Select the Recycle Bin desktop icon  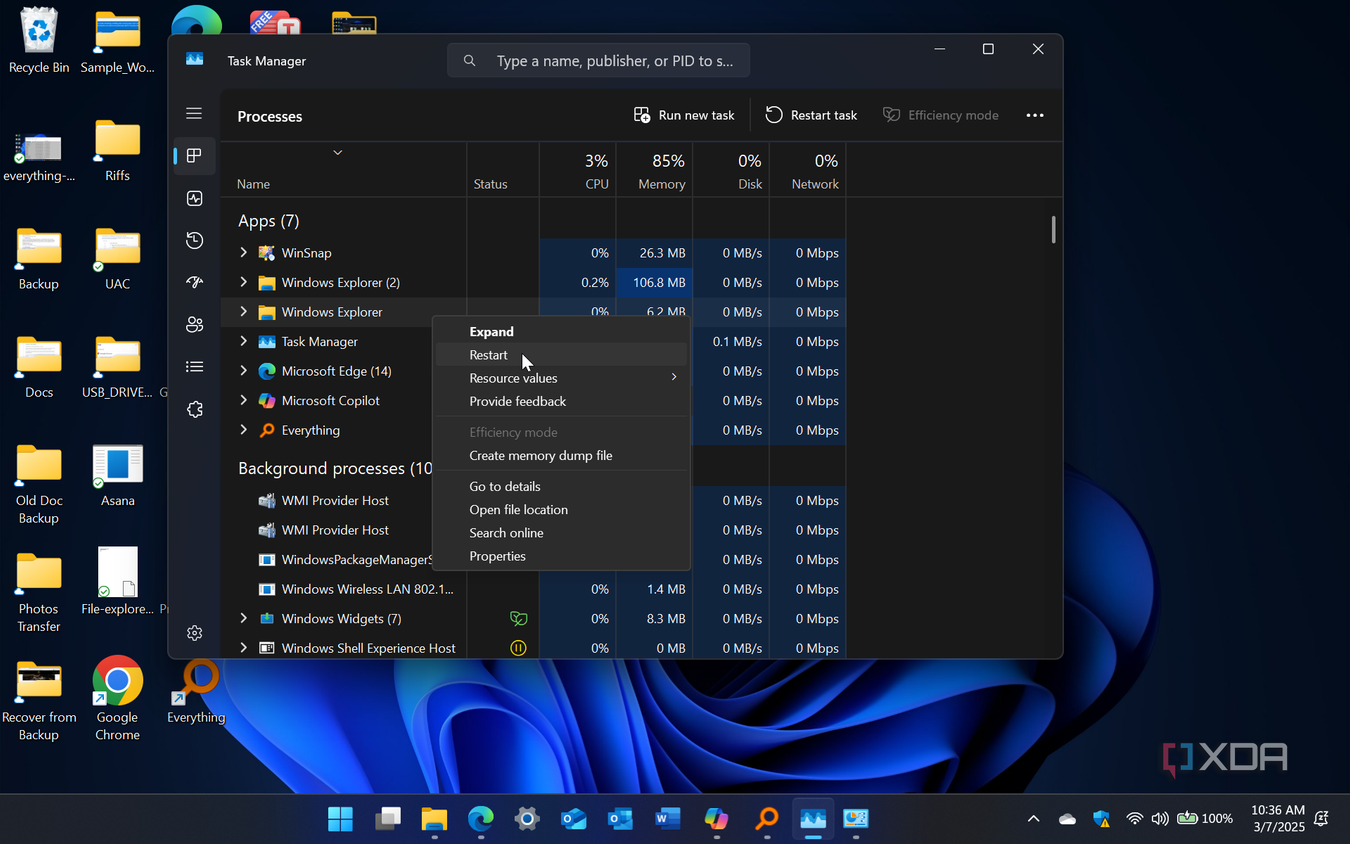click(39, 41)
